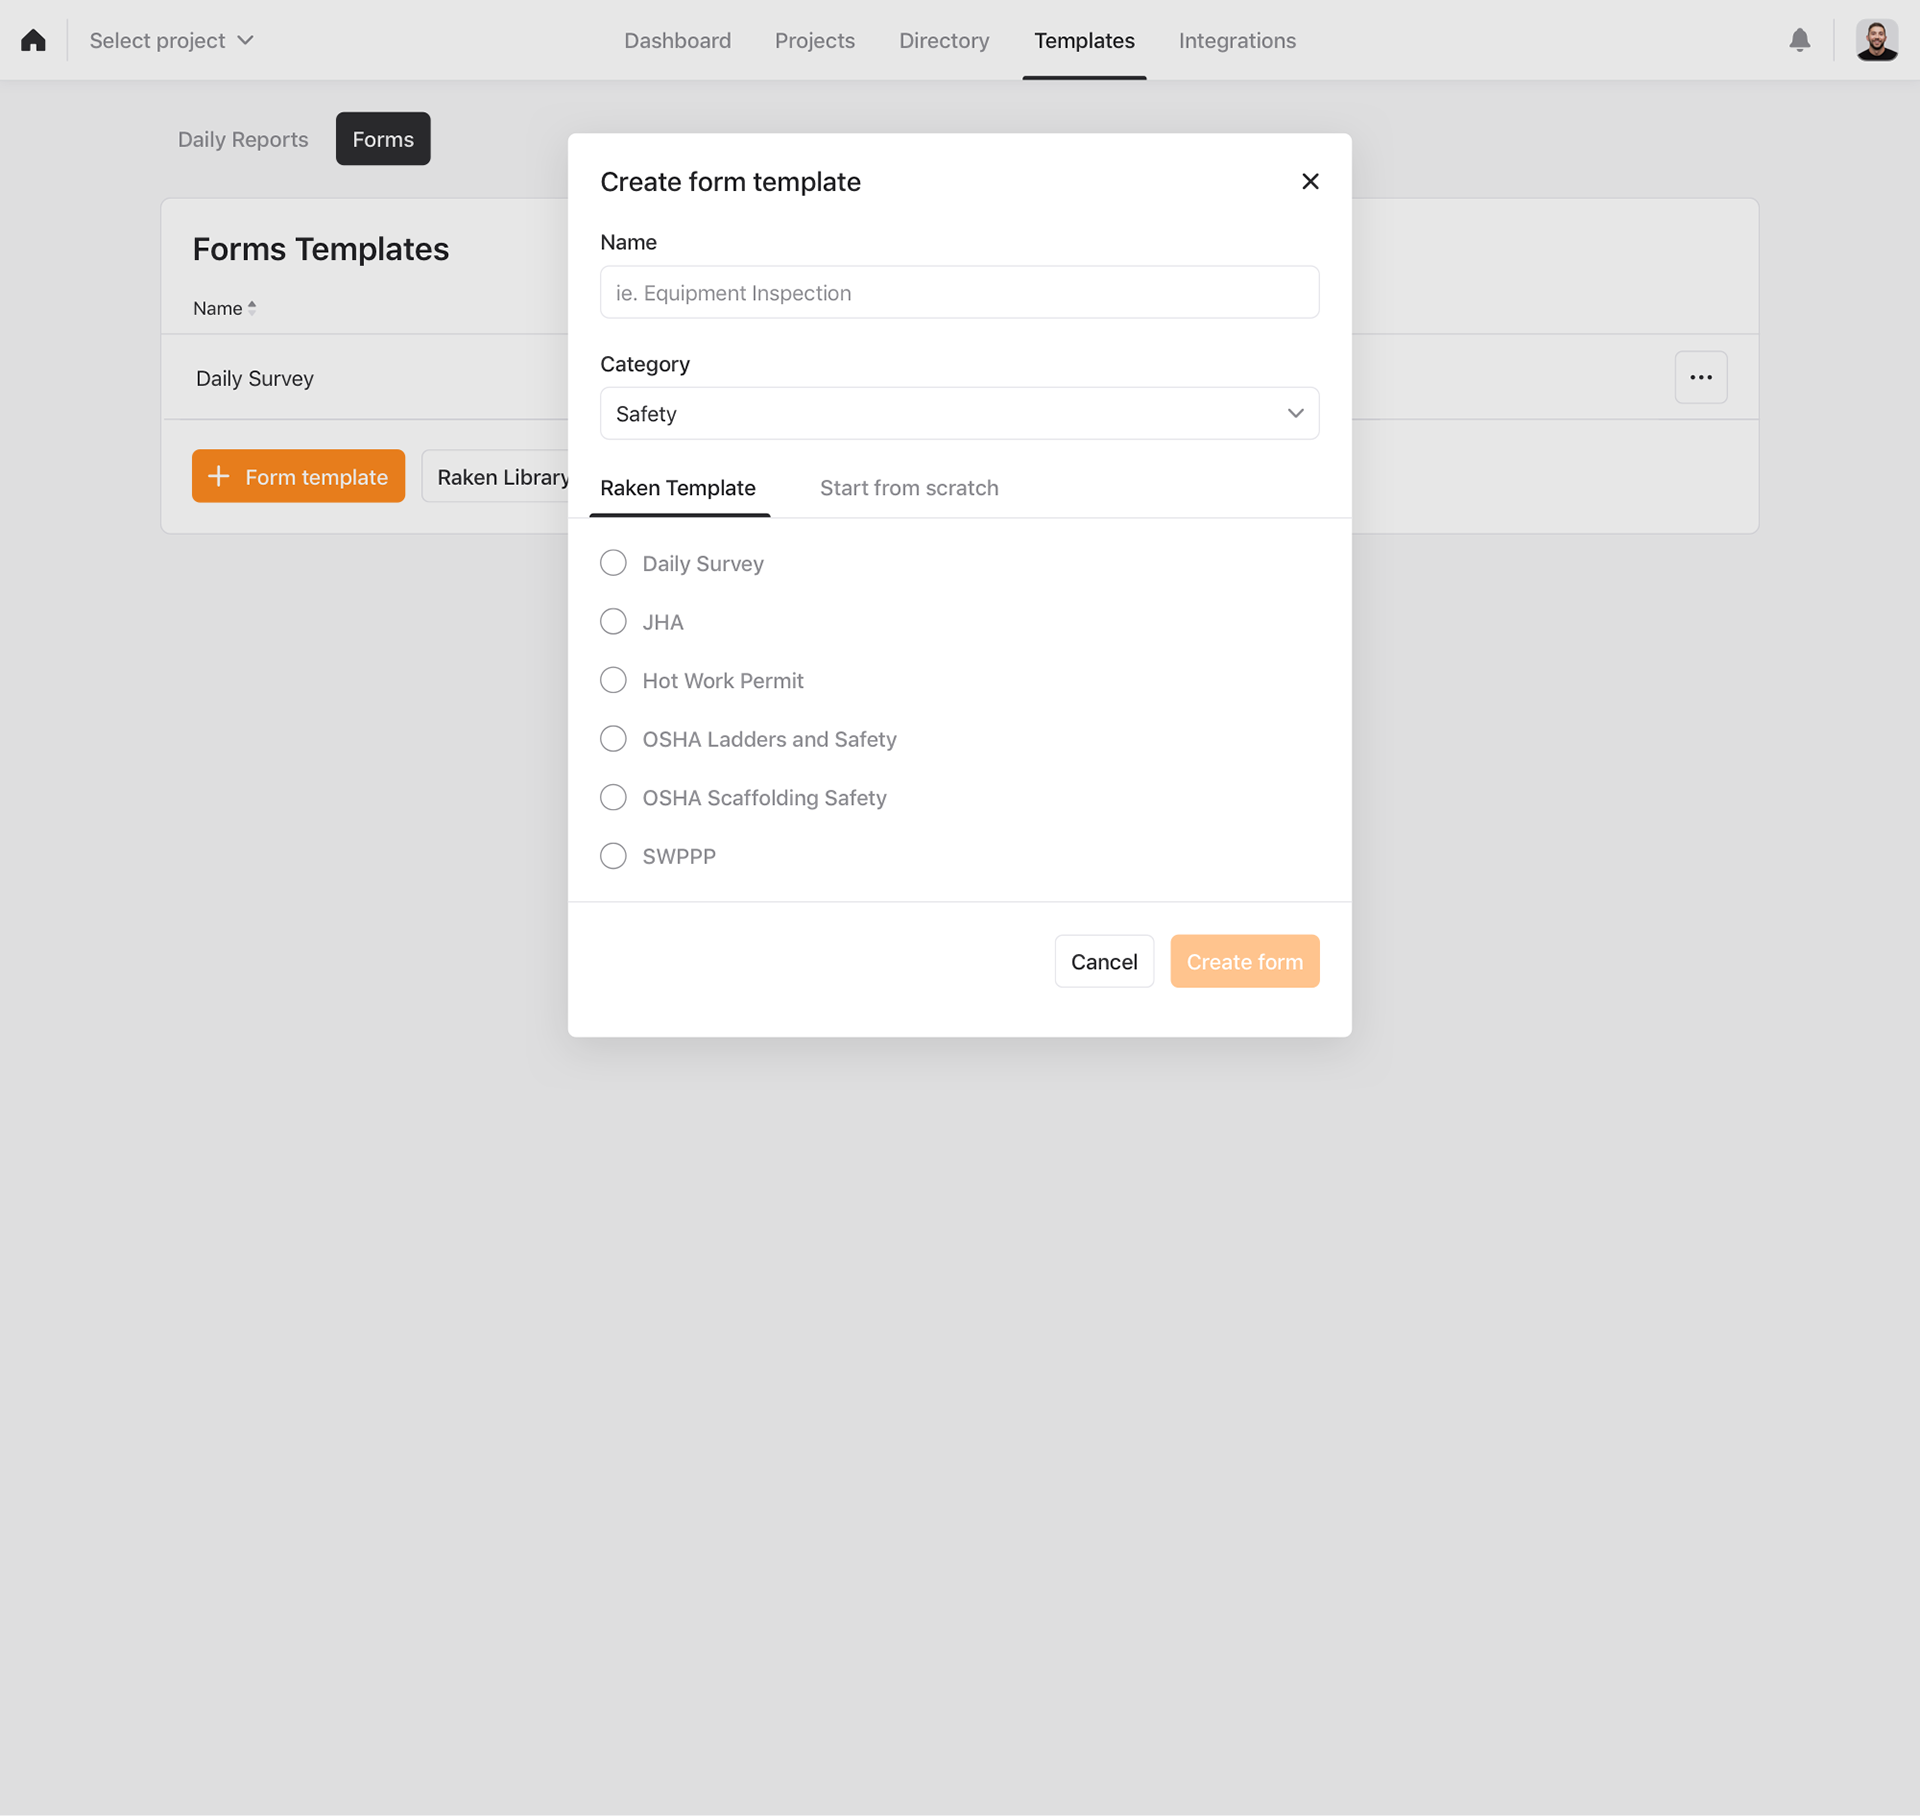Click the sort arrows next to Name column
This screenshot has width=1920, height=1816.
point(252,307)
